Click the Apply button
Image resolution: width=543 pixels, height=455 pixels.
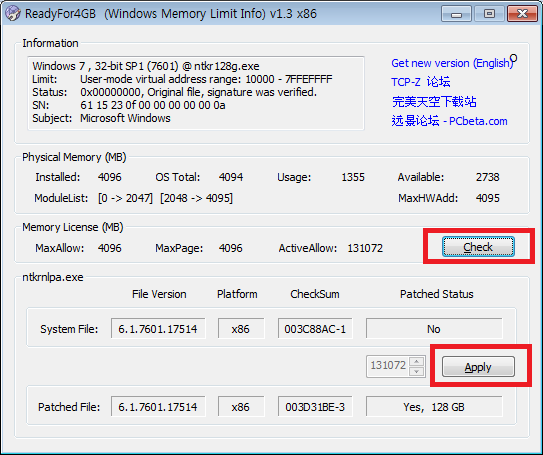(x=478, y=367)
